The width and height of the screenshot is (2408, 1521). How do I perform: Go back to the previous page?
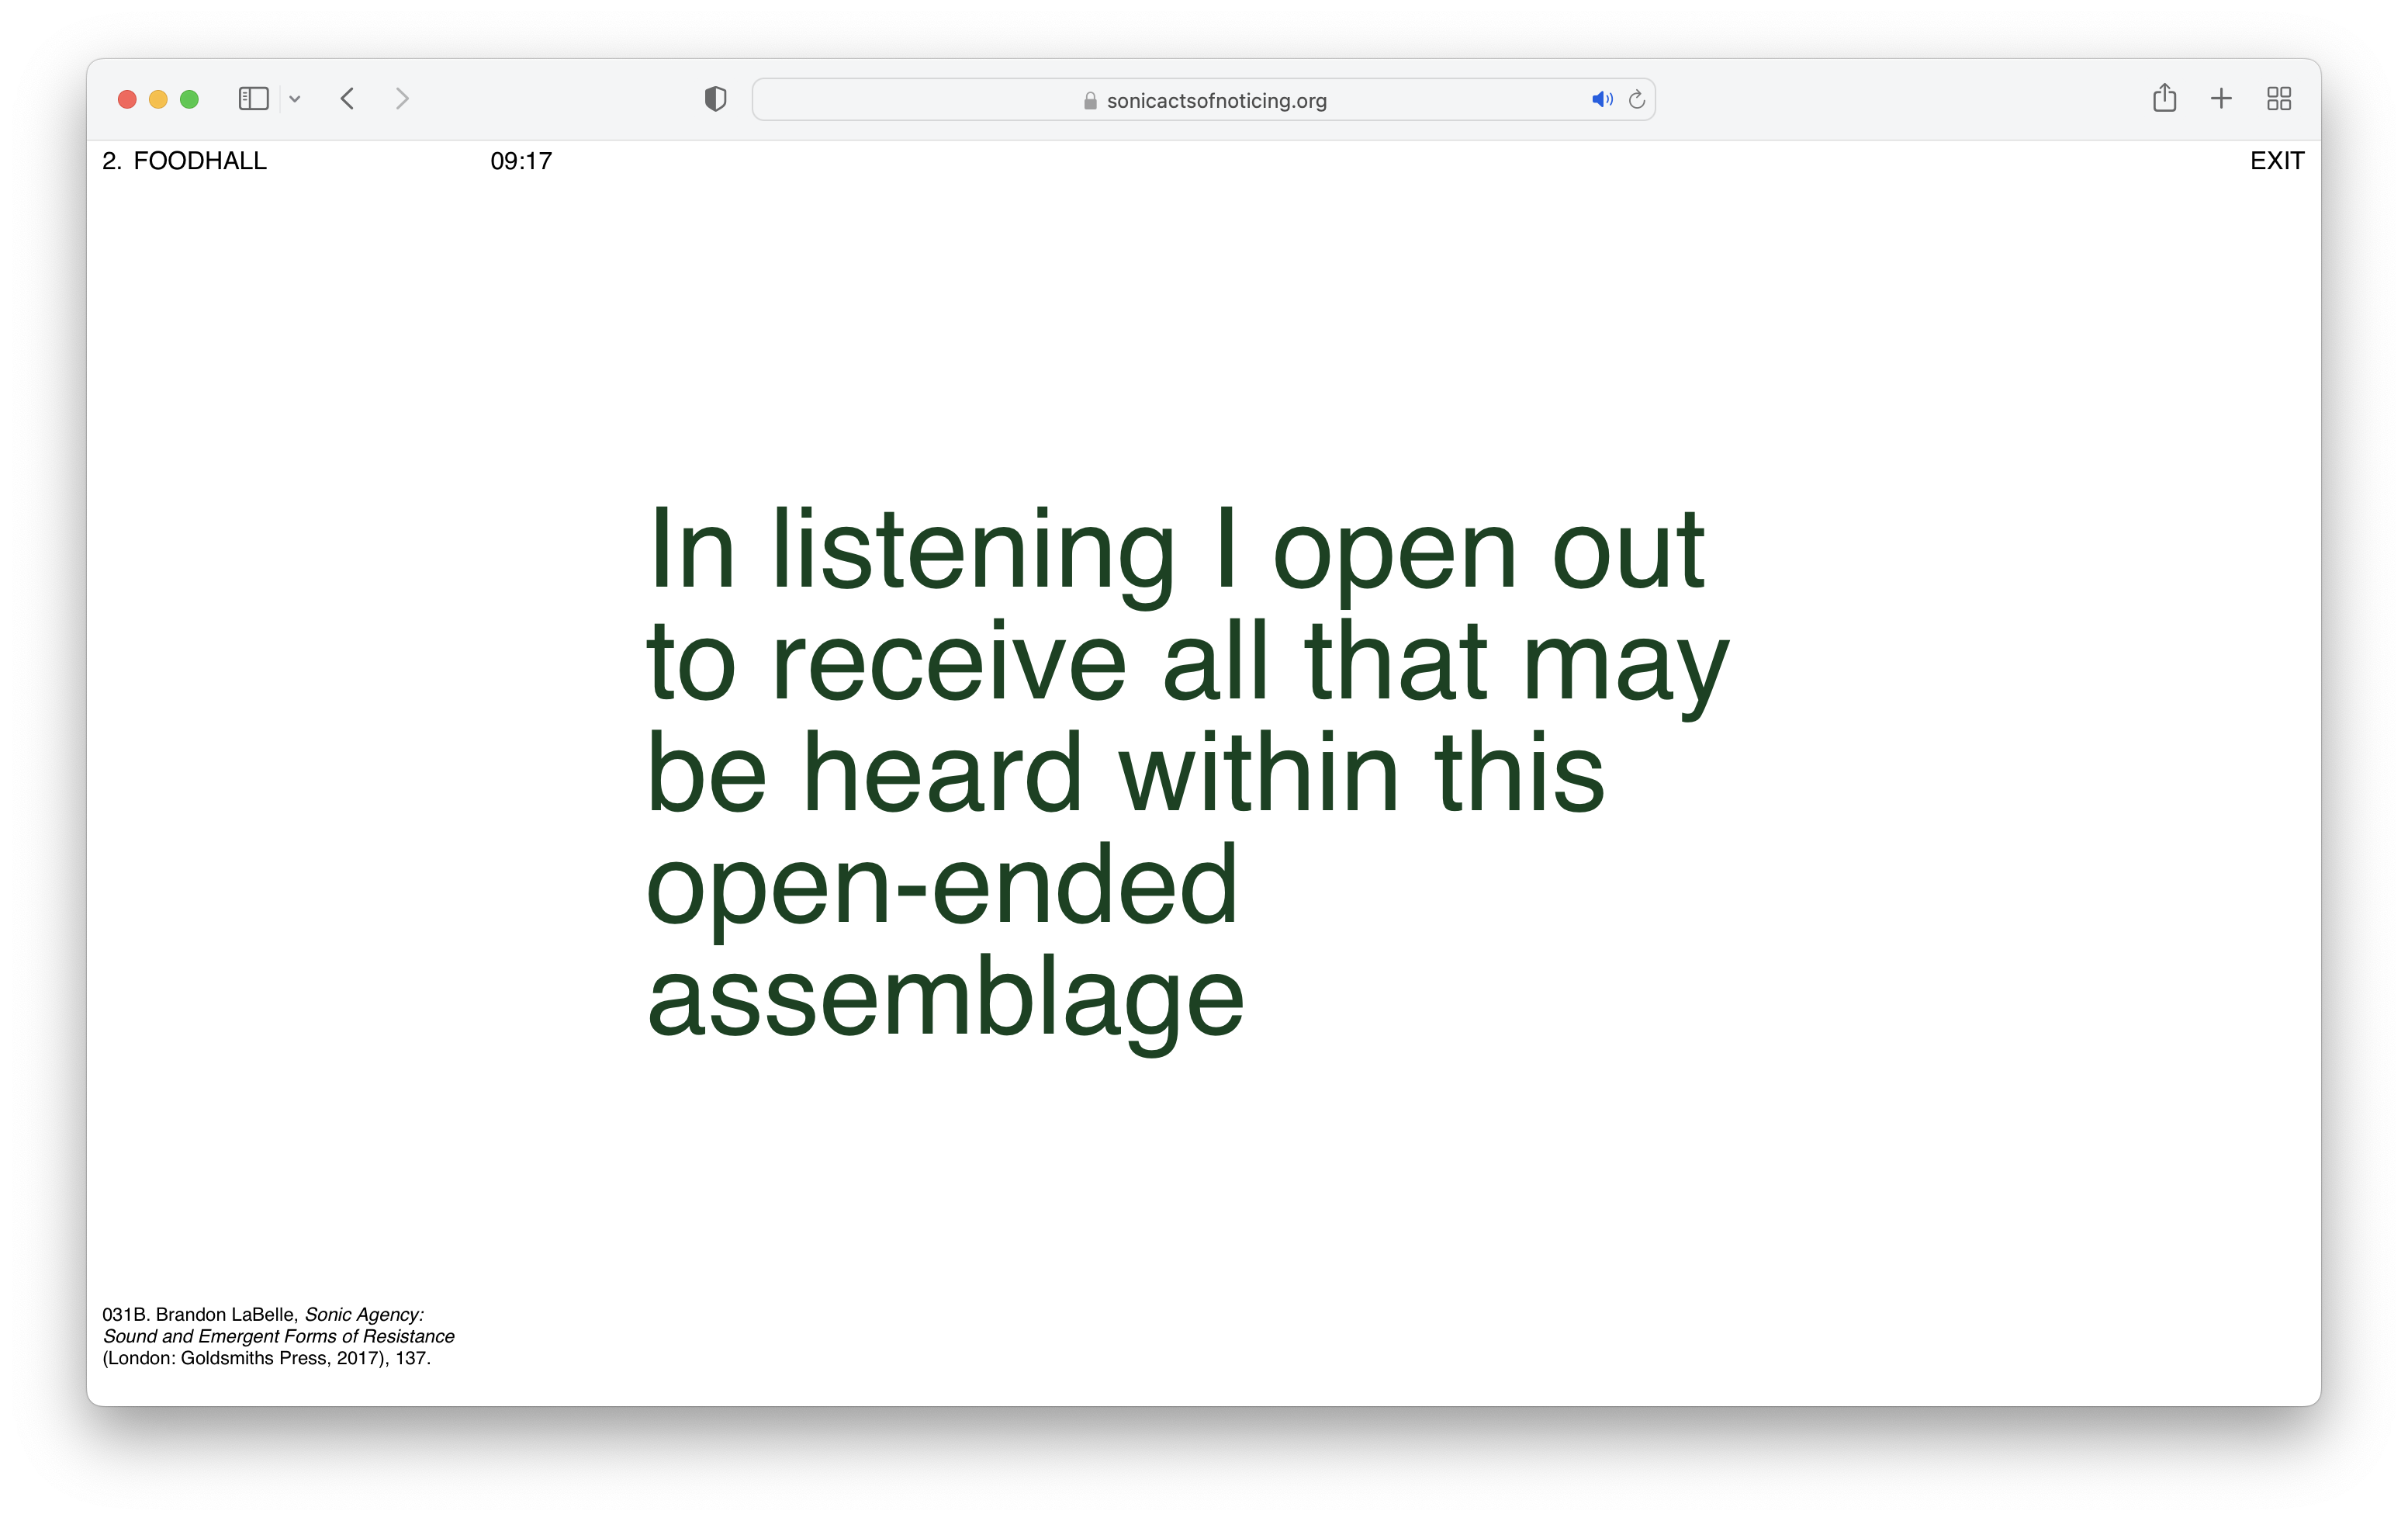tap(348, 98)
